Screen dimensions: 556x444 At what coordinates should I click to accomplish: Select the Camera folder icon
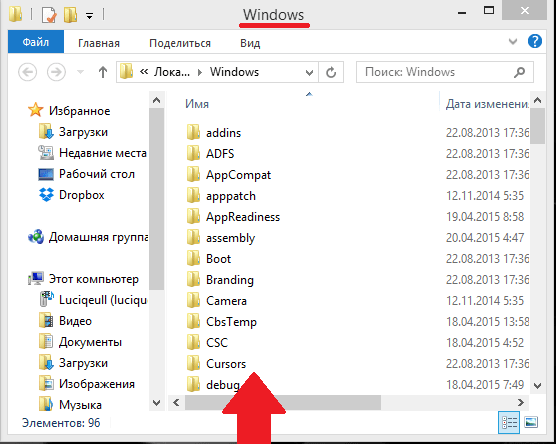tap(193, 300)
